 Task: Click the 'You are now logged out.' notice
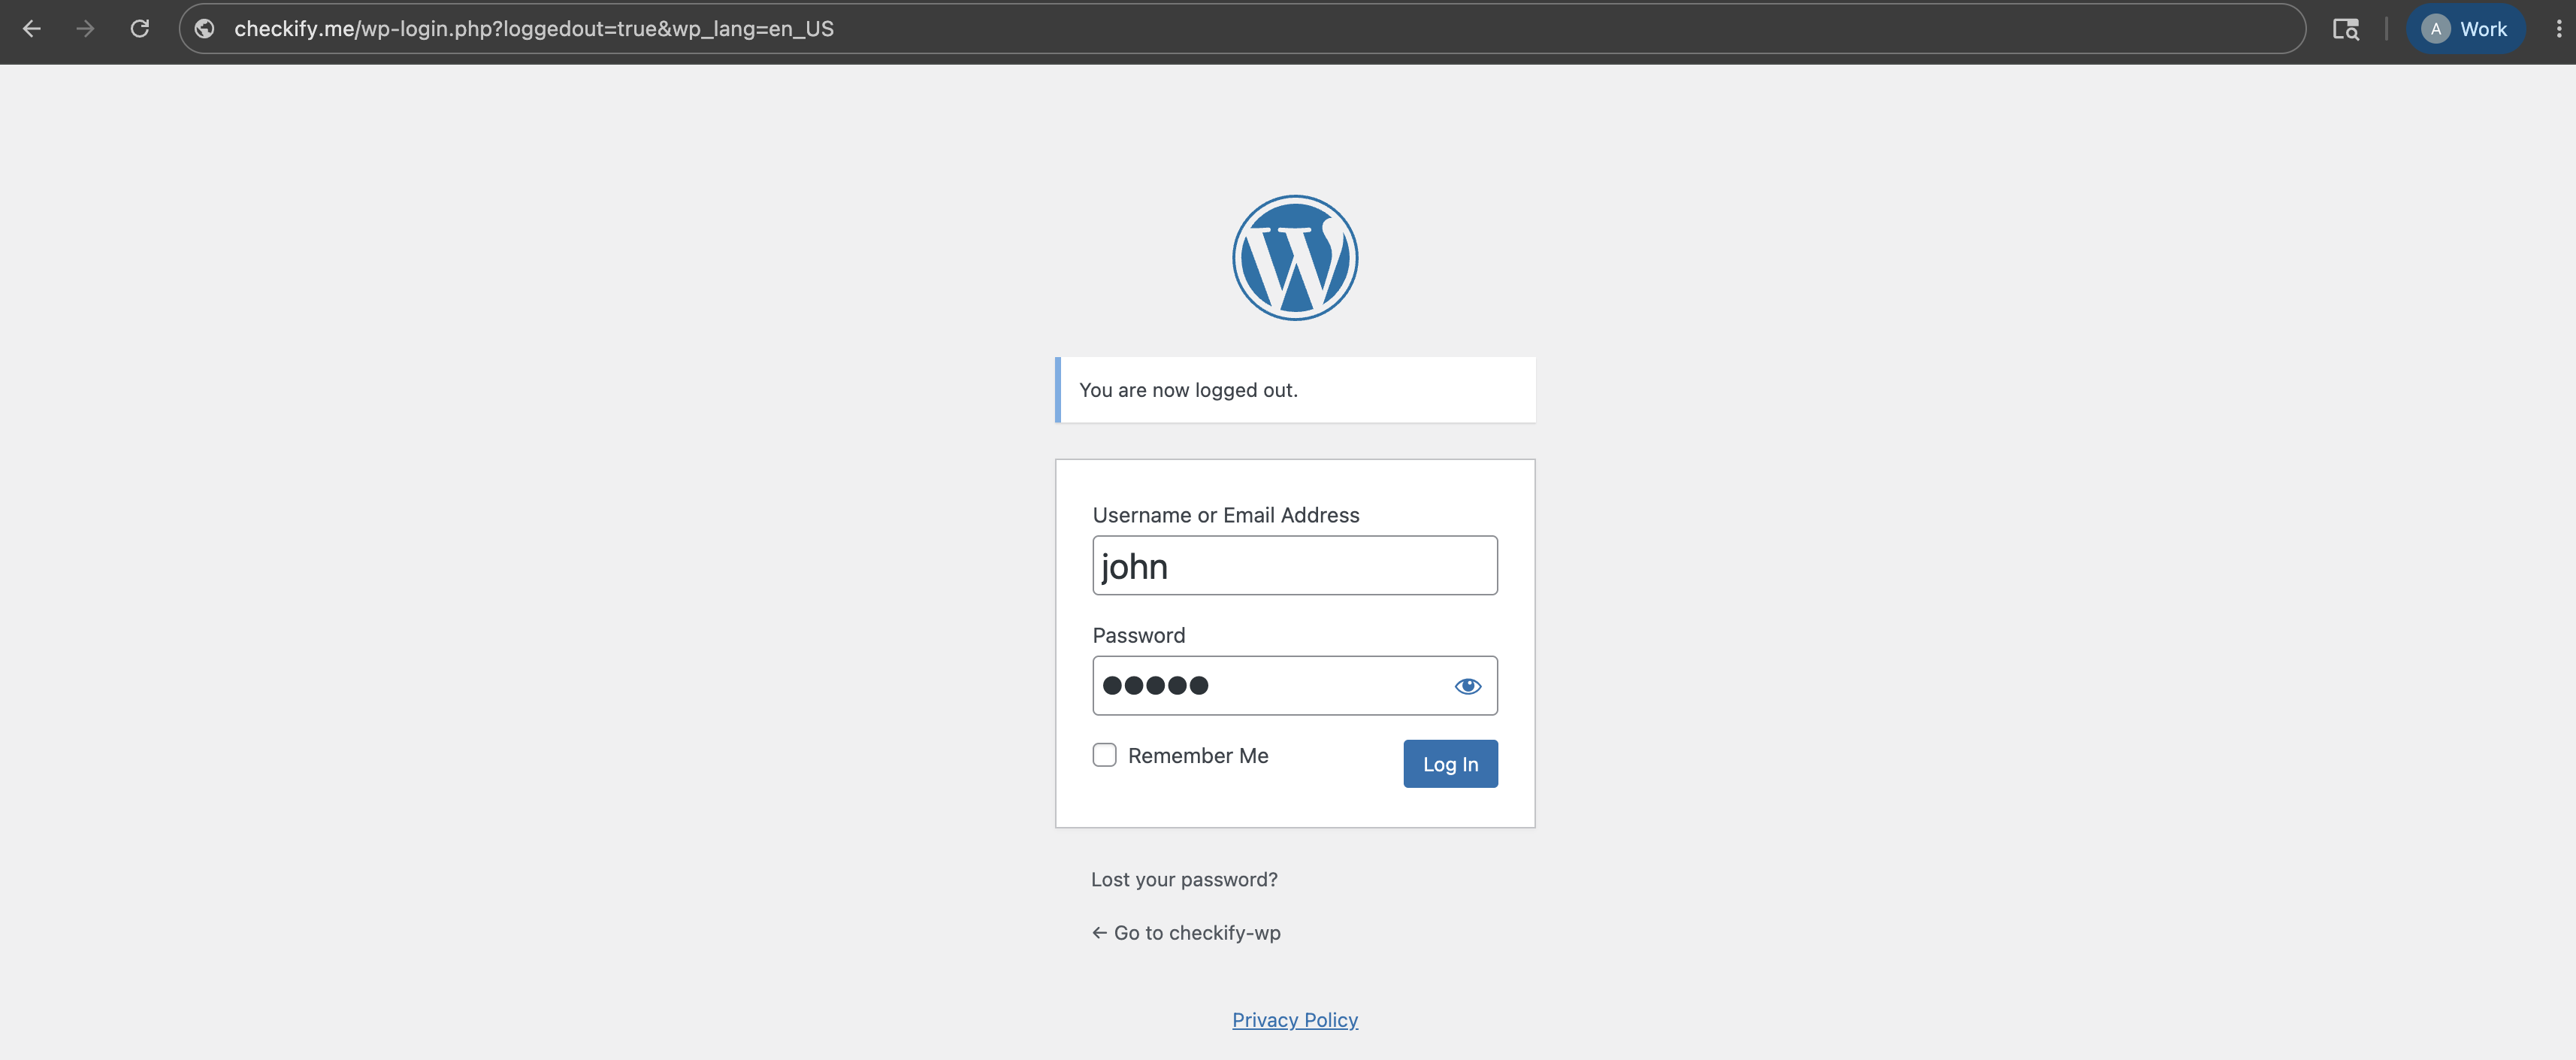coord(1295,390)
